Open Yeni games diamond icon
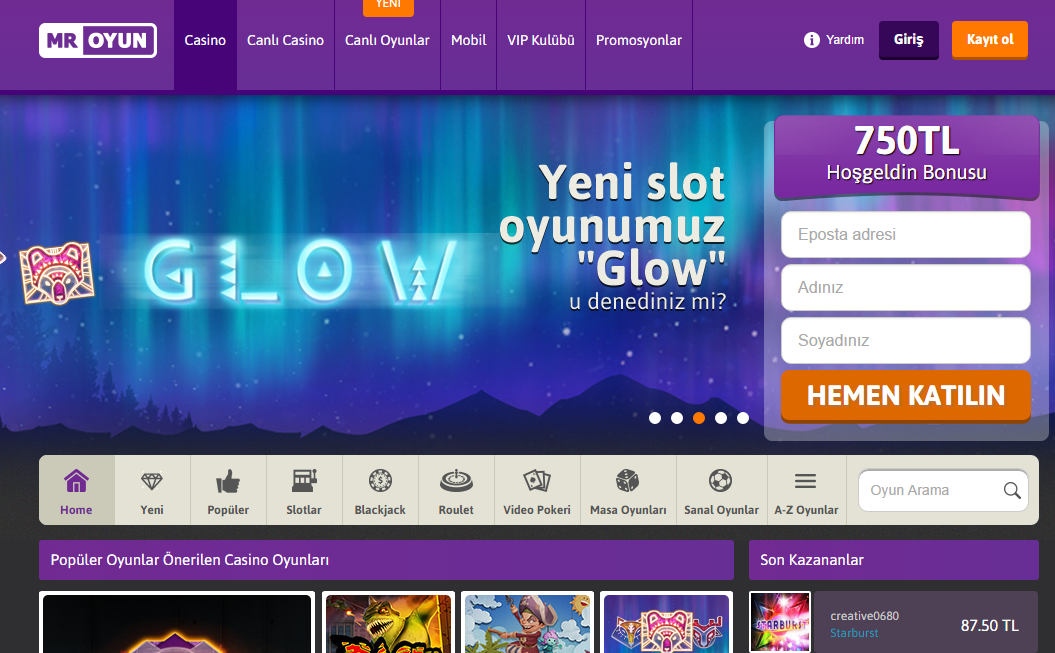1055x653 pixels. (x=152, y=481)
